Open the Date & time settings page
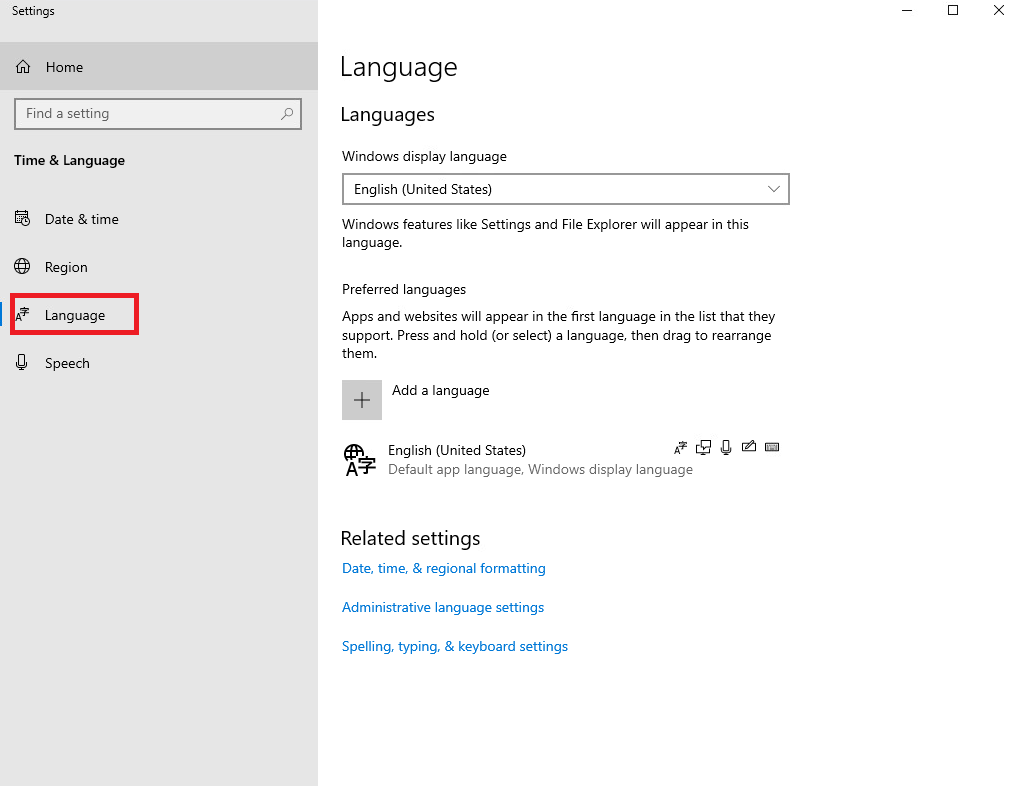 coord(80,218)
